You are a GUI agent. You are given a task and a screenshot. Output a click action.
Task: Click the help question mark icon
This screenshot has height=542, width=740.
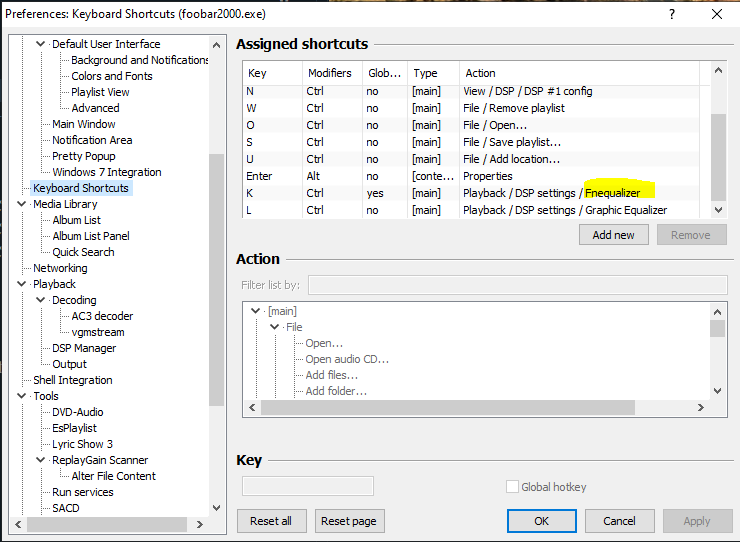click(670, 14)
